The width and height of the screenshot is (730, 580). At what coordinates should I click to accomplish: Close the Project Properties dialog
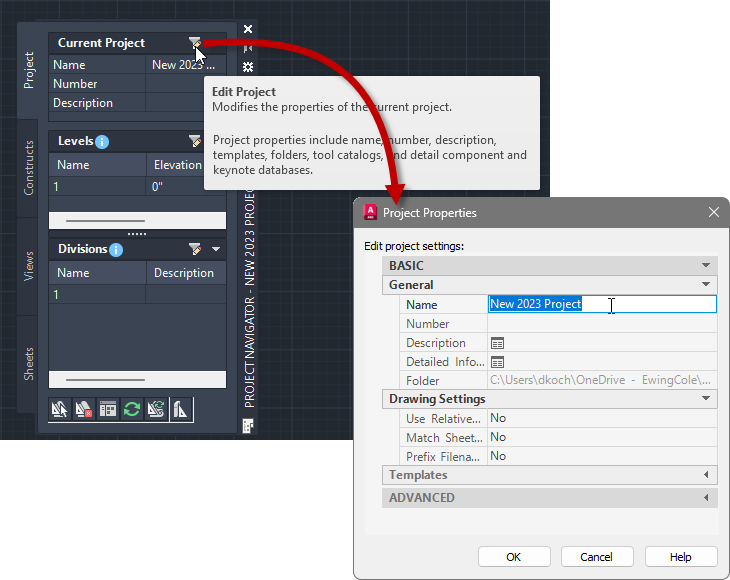point(714,212)
